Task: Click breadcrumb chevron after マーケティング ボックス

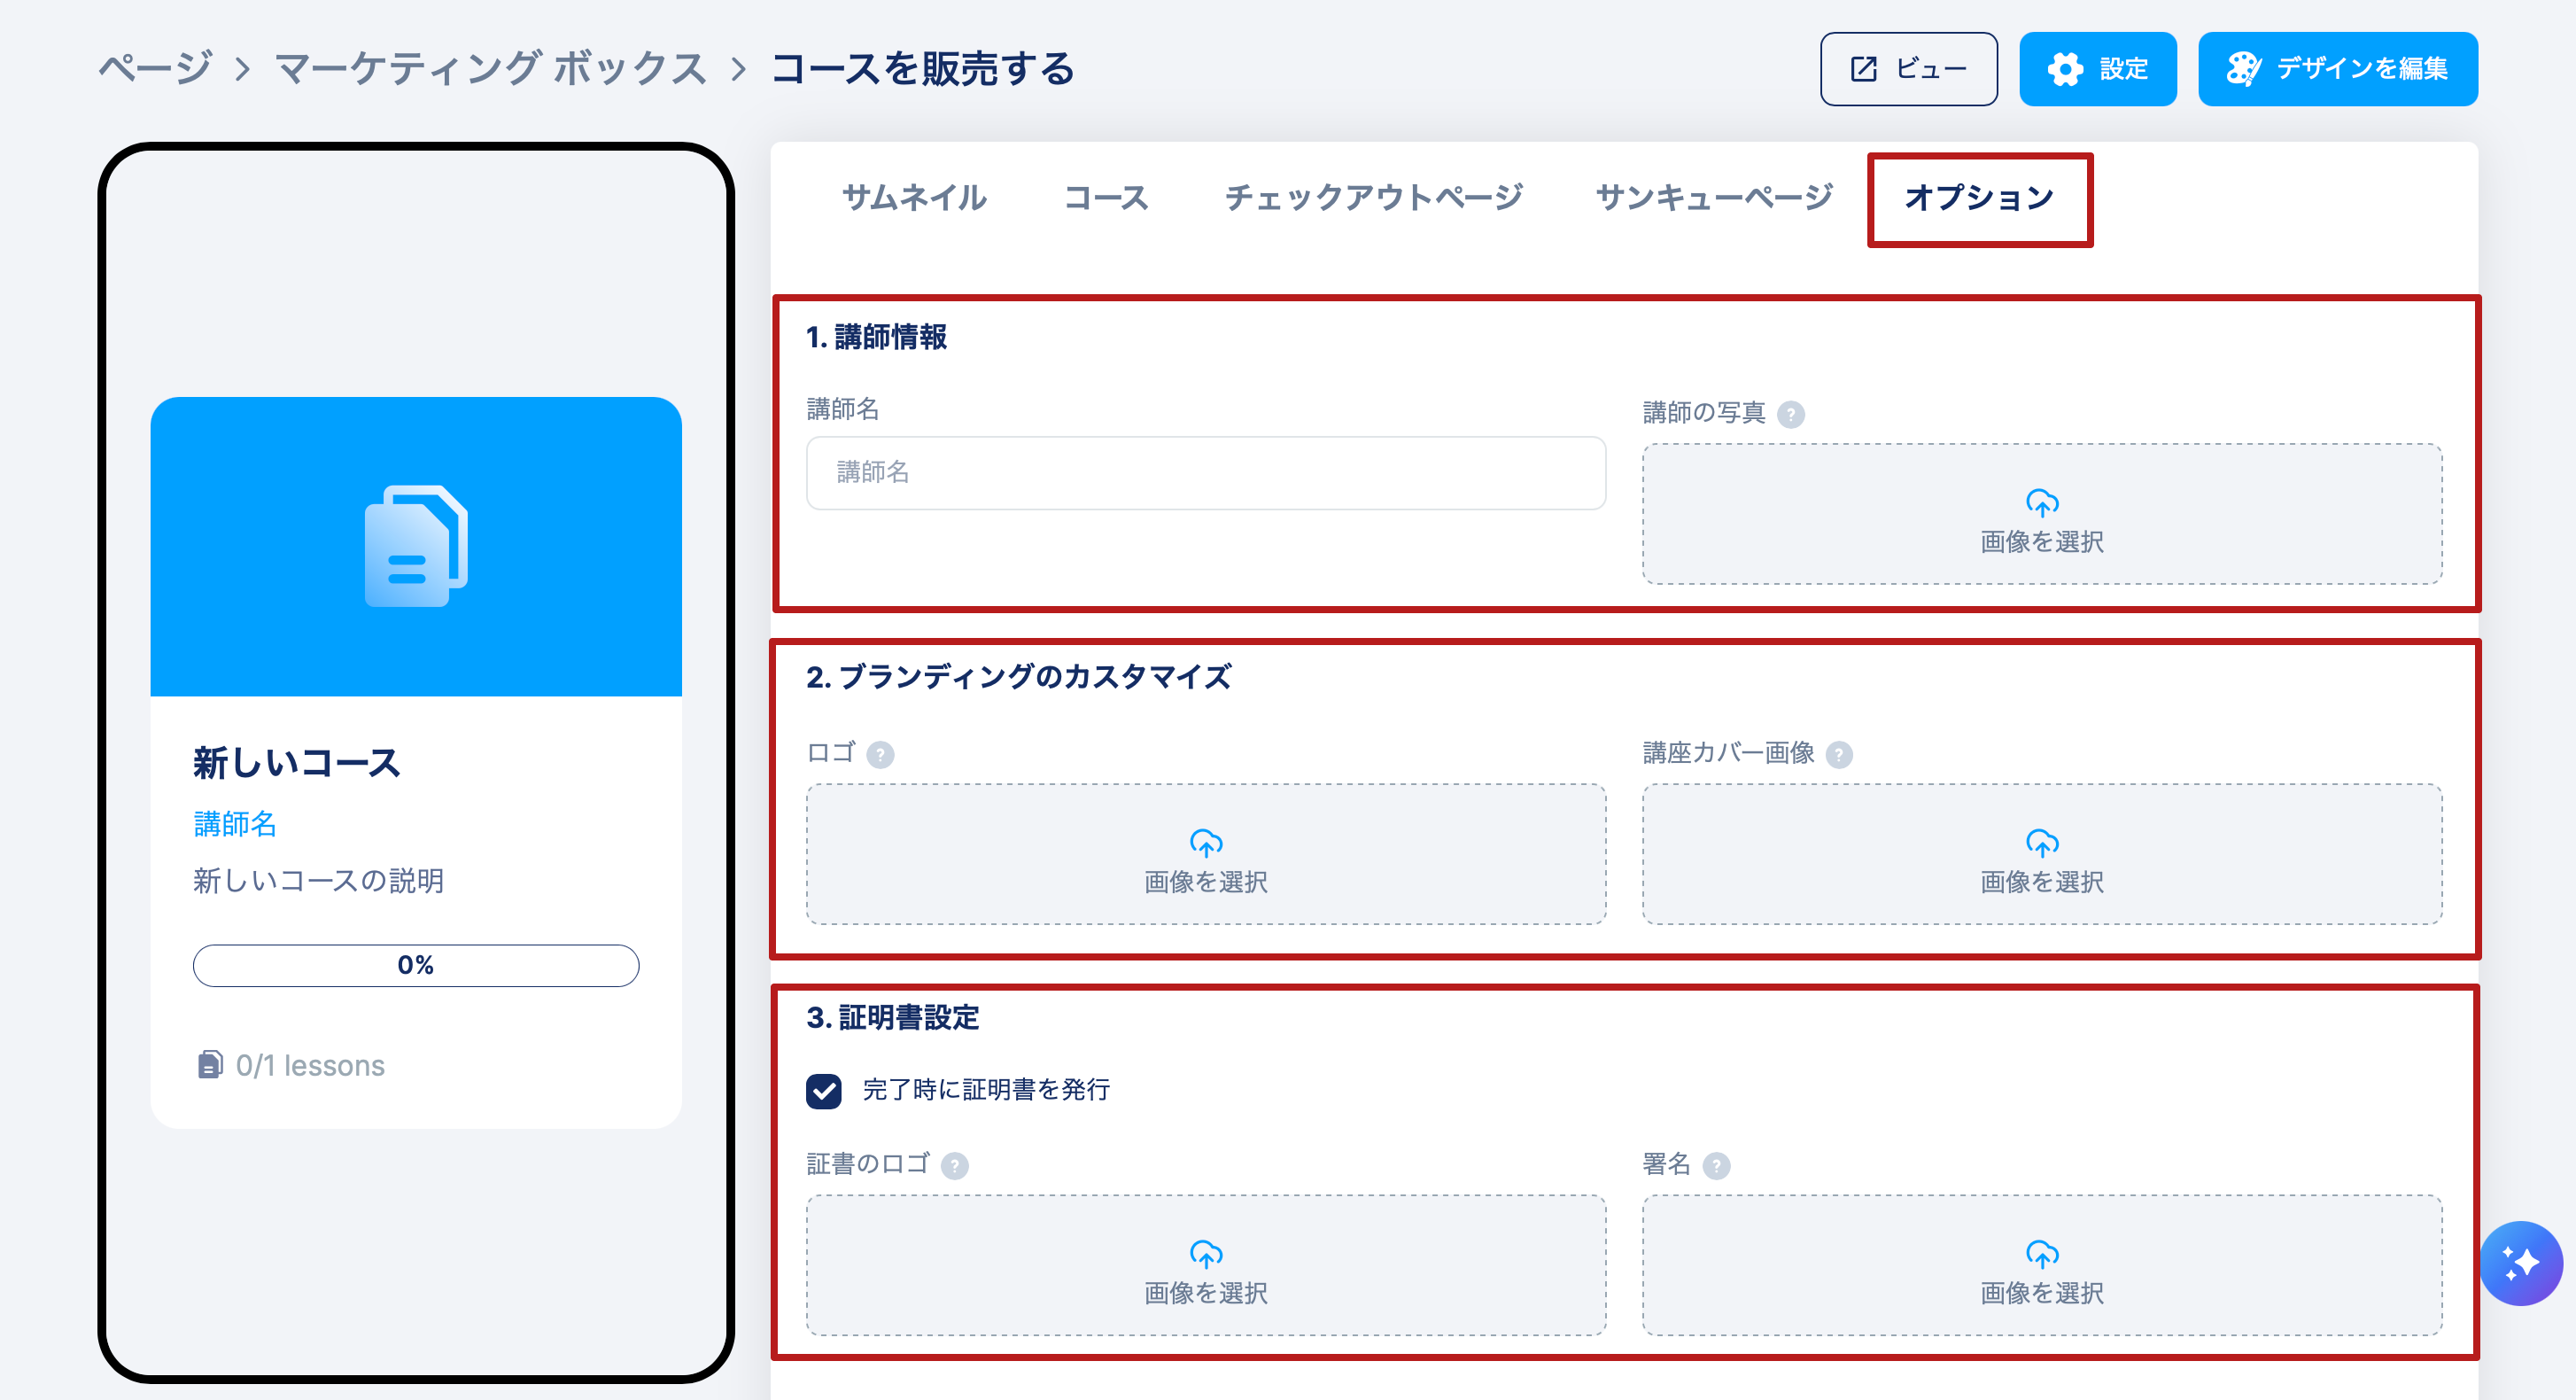Action: [x=738, y=69]
